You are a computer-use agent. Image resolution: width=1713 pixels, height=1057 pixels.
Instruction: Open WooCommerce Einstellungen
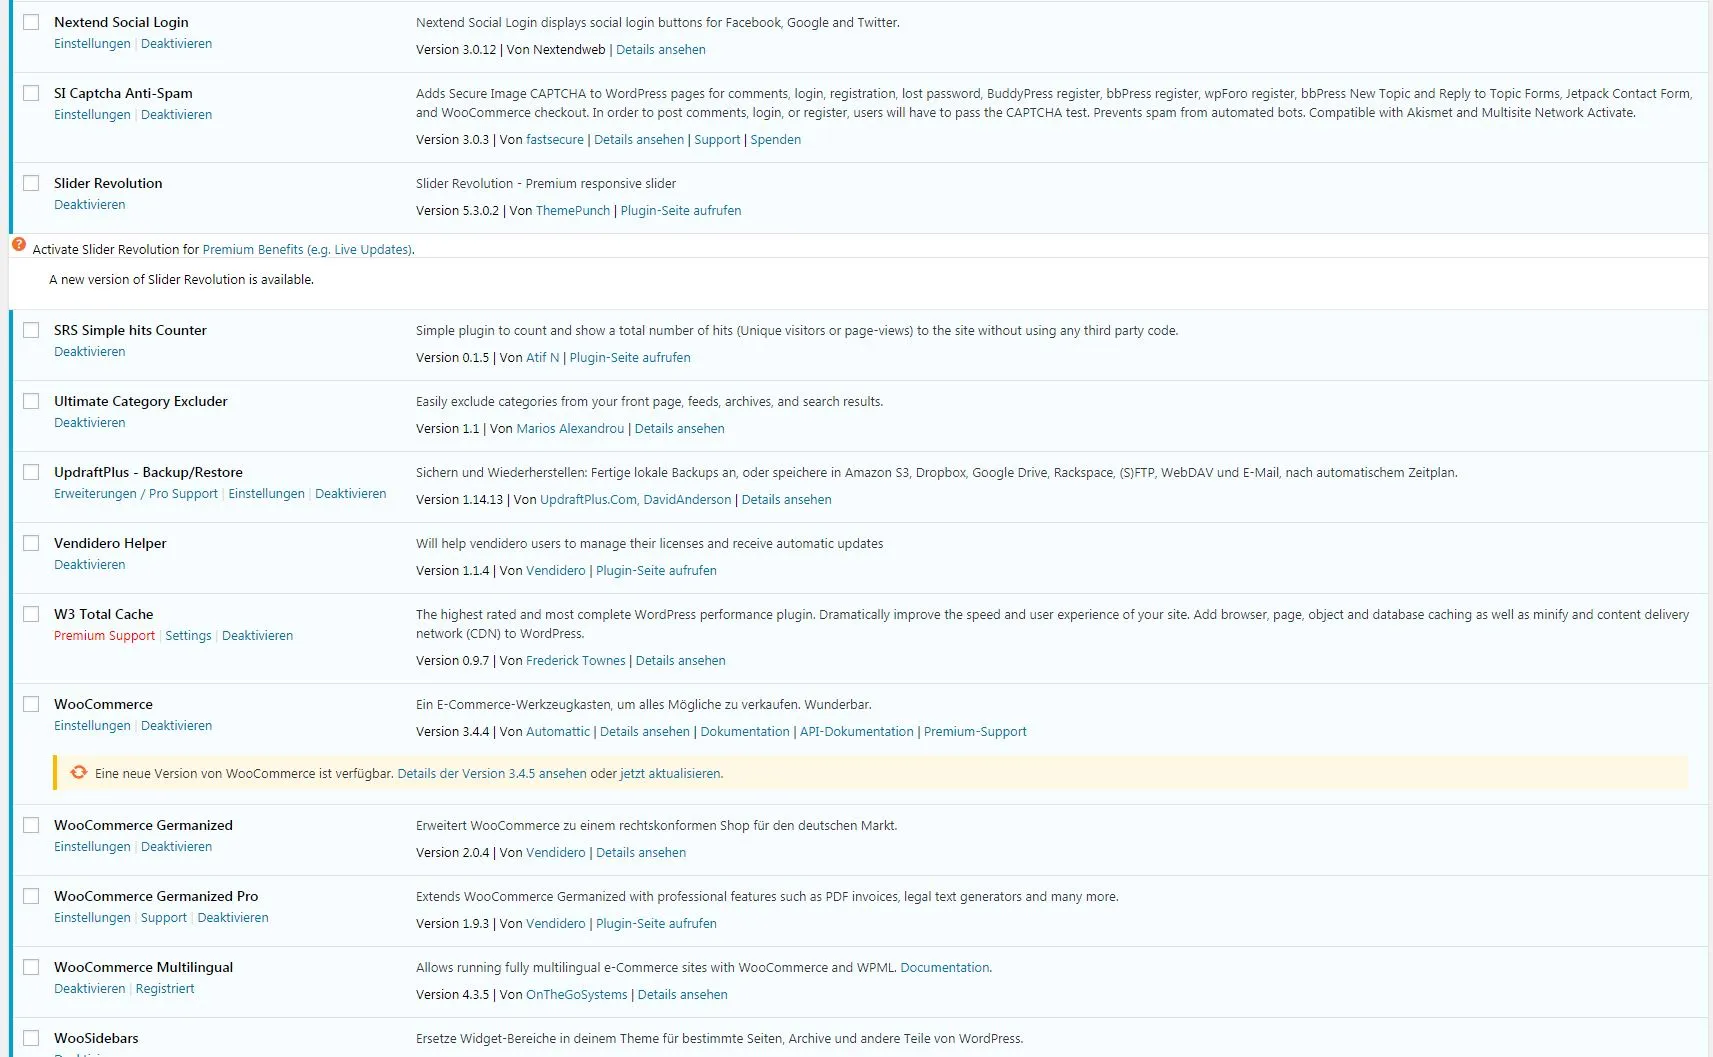pyautogui.click(x=92, y=726)
